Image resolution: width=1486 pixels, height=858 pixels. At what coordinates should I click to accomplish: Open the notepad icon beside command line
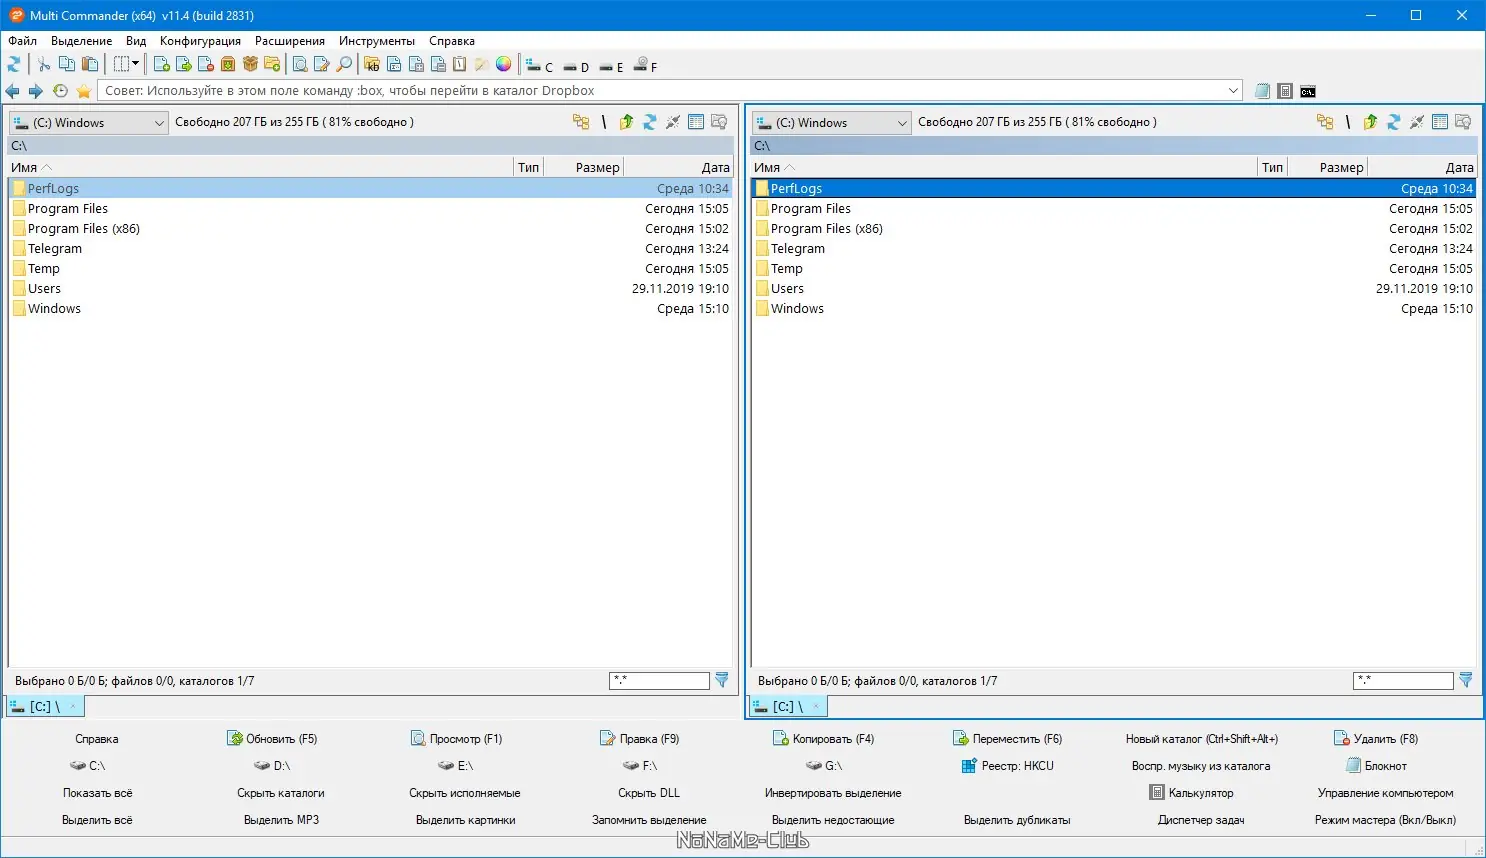1262,91
